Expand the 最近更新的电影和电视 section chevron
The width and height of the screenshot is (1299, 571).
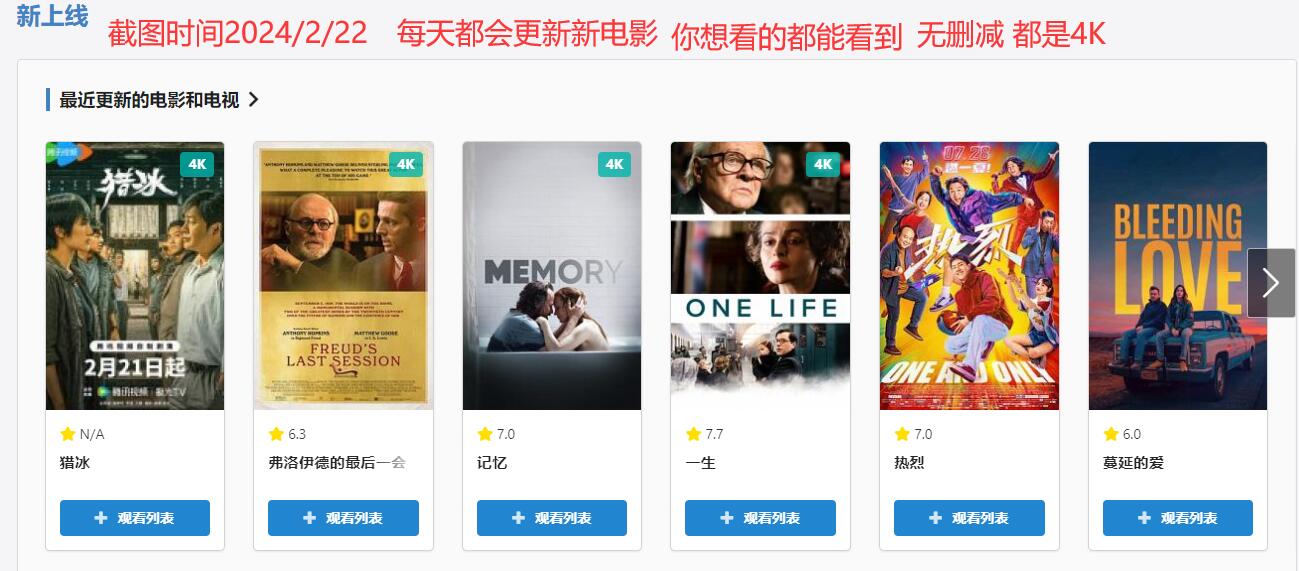(253, 100)
